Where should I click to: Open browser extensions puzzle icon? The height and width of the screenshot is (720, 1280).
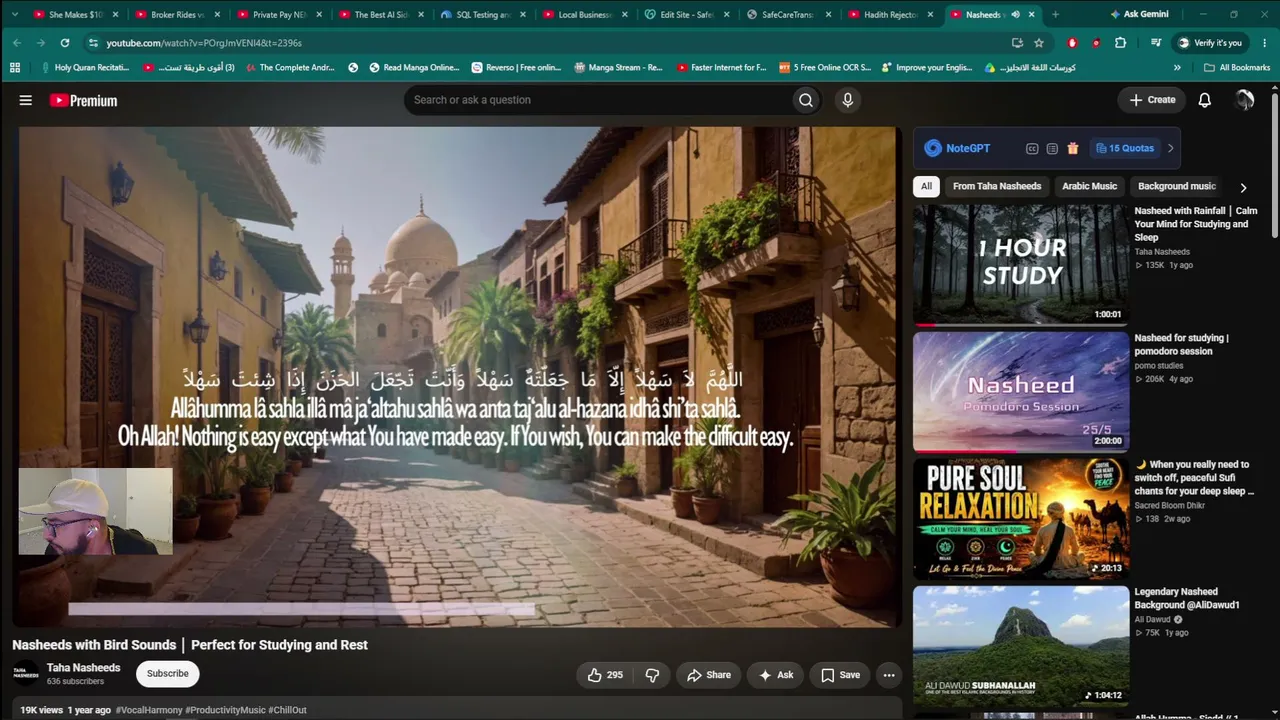coord(1120,43)
